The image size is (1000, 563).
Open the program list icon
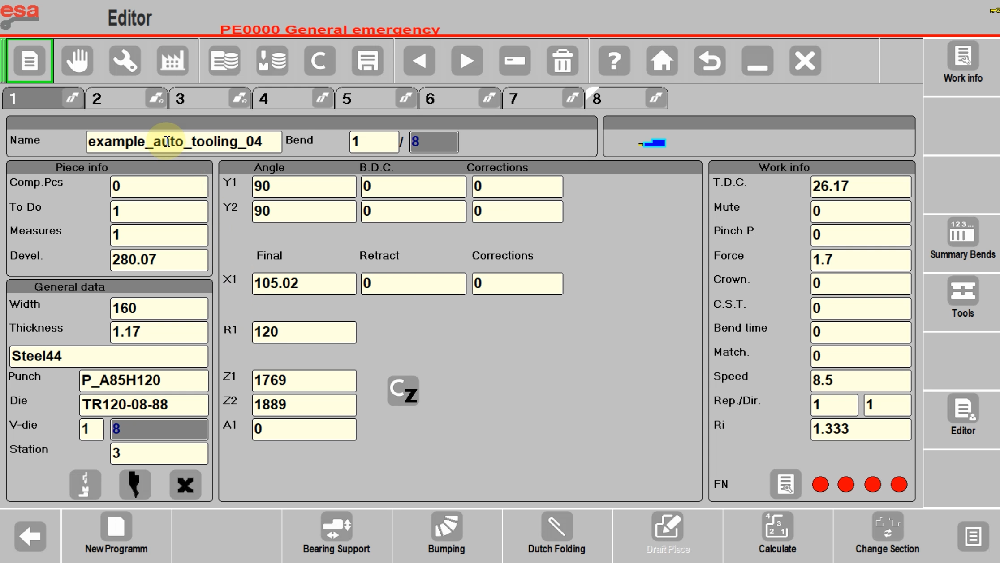click(x=224, y=61)
